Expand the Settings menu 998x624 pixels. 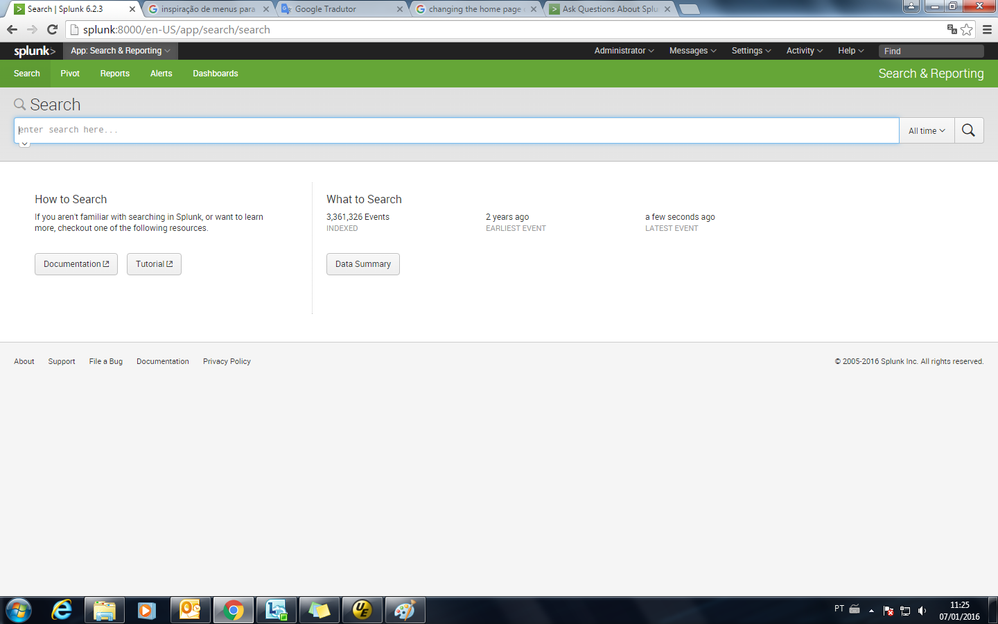[751, 51]
